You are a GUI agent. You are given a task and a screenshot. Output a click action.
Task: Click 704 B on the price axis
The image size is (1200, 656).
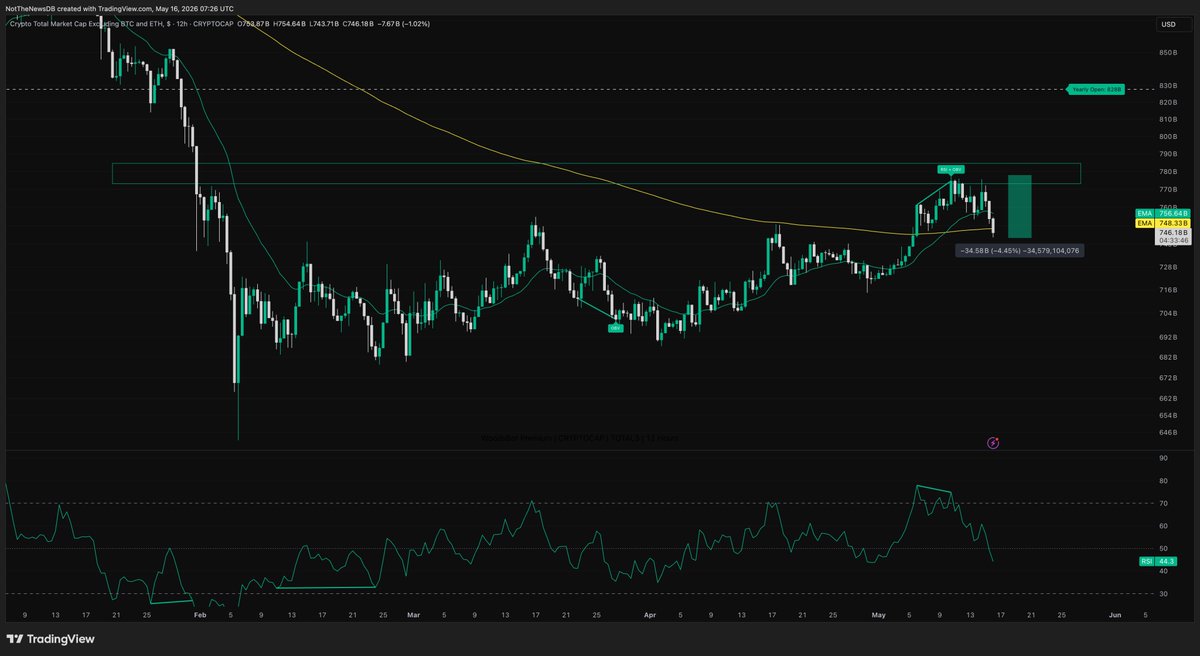(x=1168, y=313)
